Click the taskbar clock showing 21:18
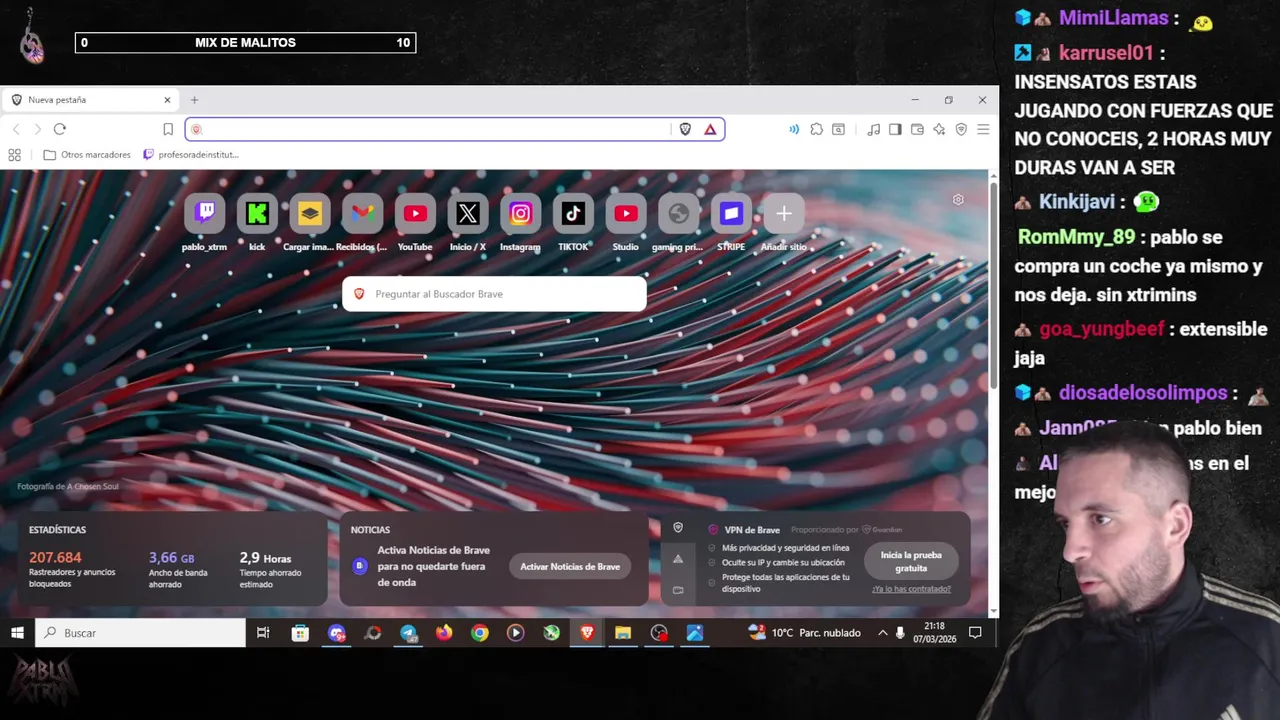1280x720 pixels. click(934, 633)
